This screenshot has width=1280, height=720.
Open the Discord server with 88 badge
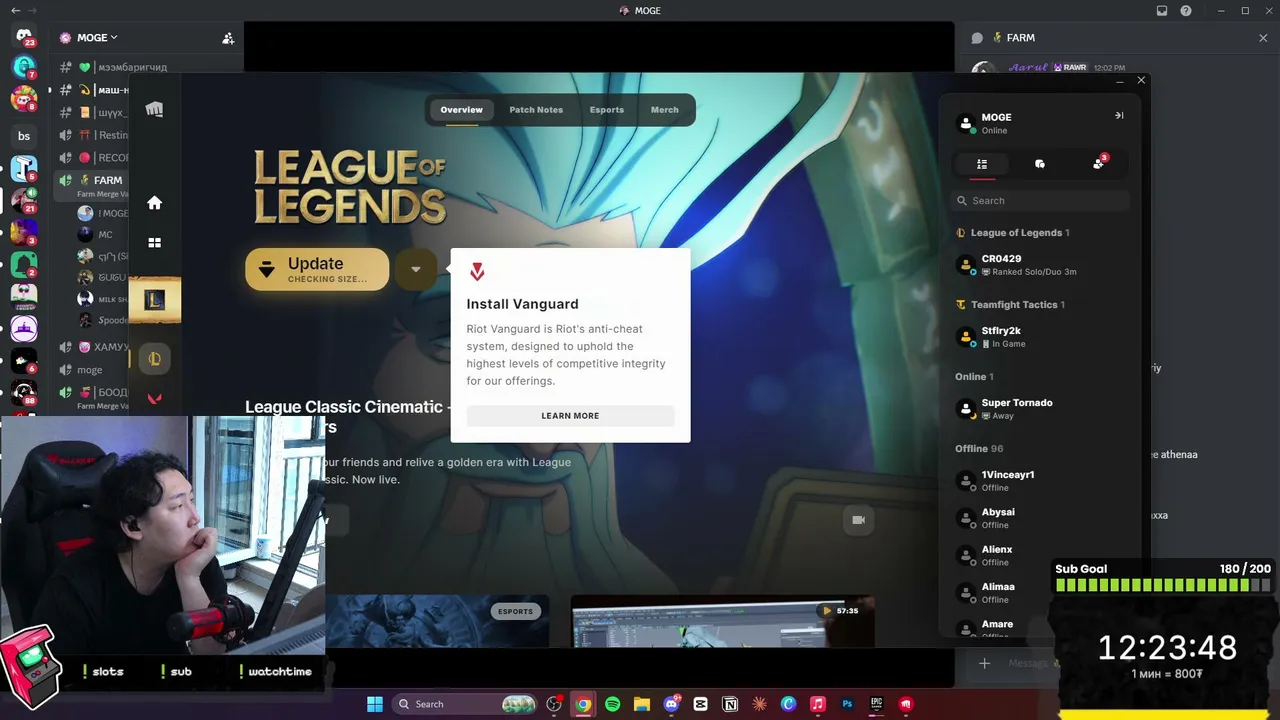[24, 394]
